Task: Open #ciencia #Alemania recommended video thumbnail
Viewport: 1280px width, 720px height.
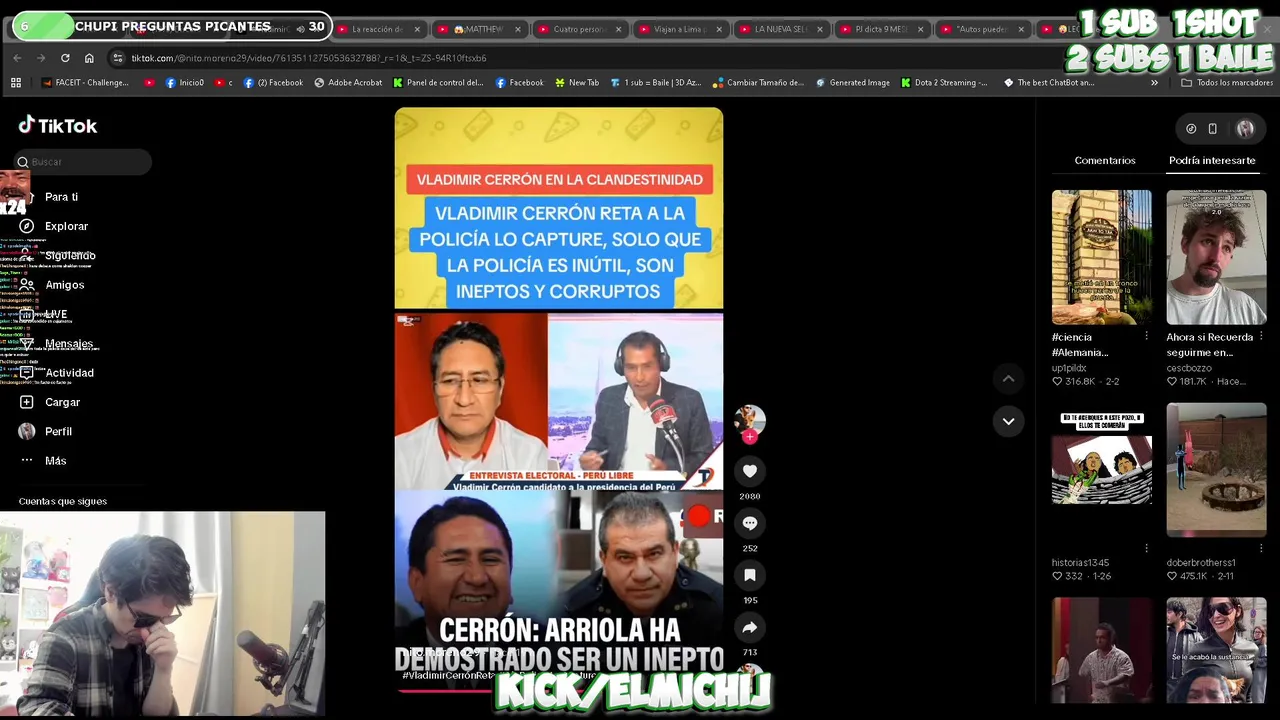Action: point(1101,257)
